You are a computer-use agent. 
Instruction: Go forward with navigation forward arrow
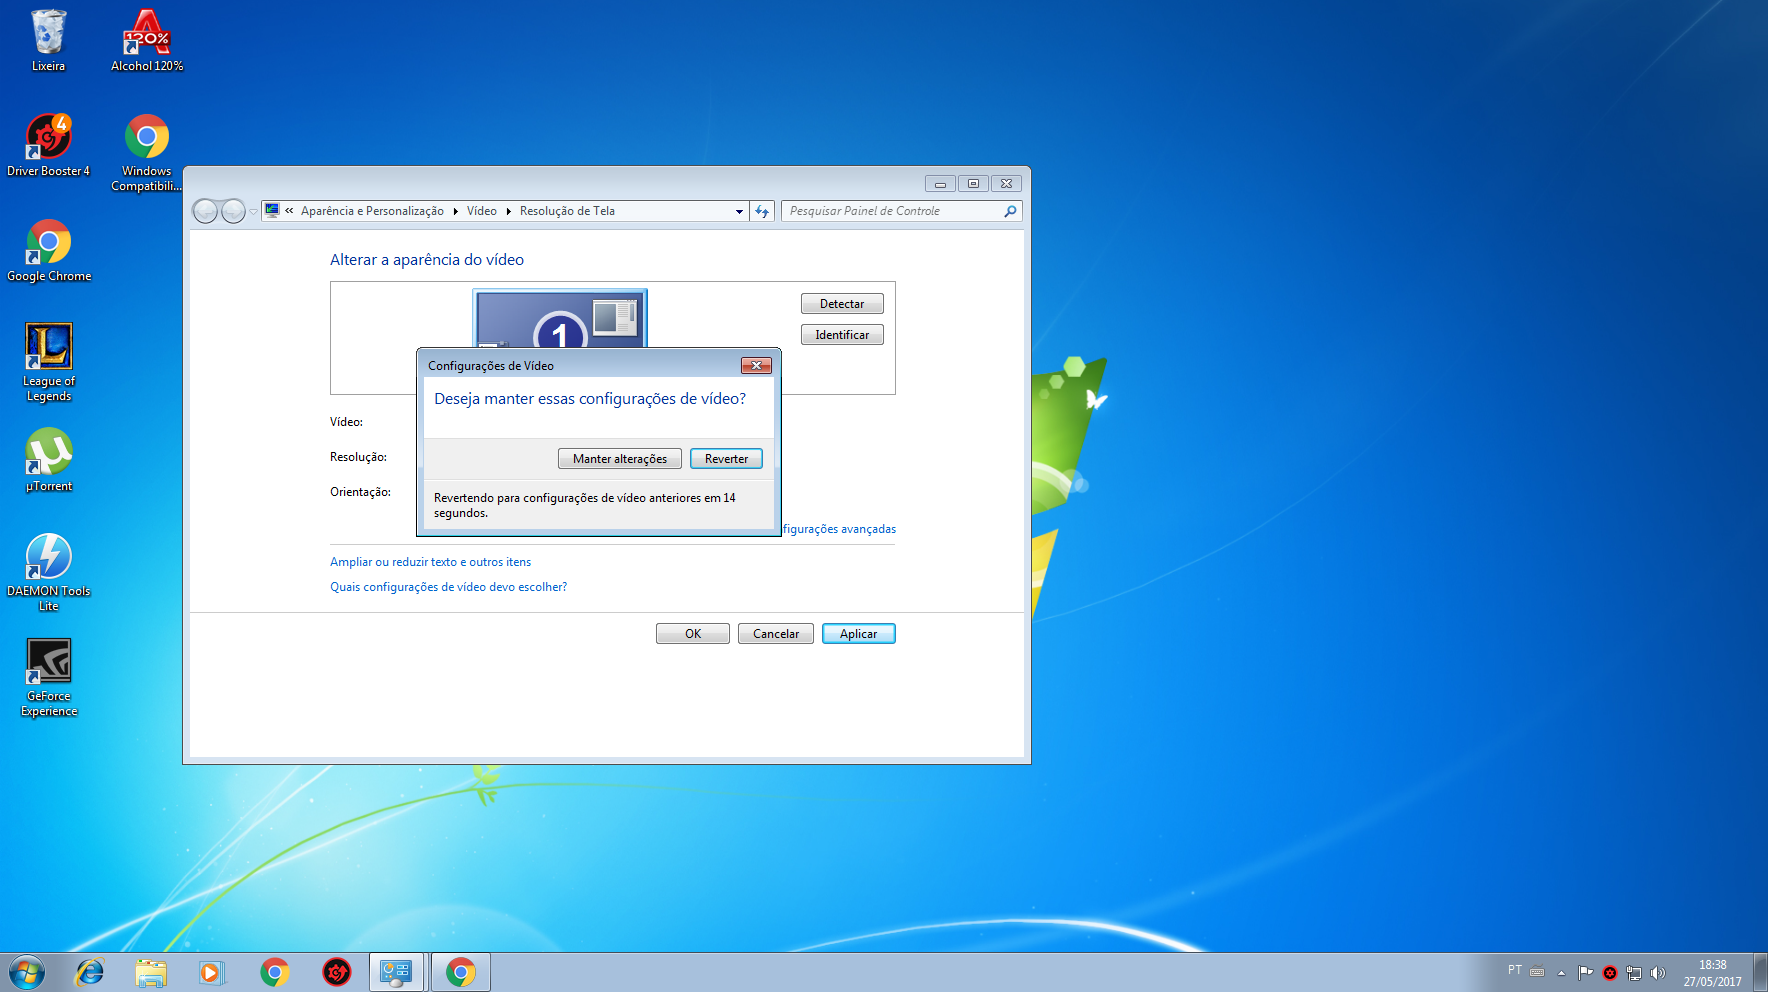click(233, 211)
